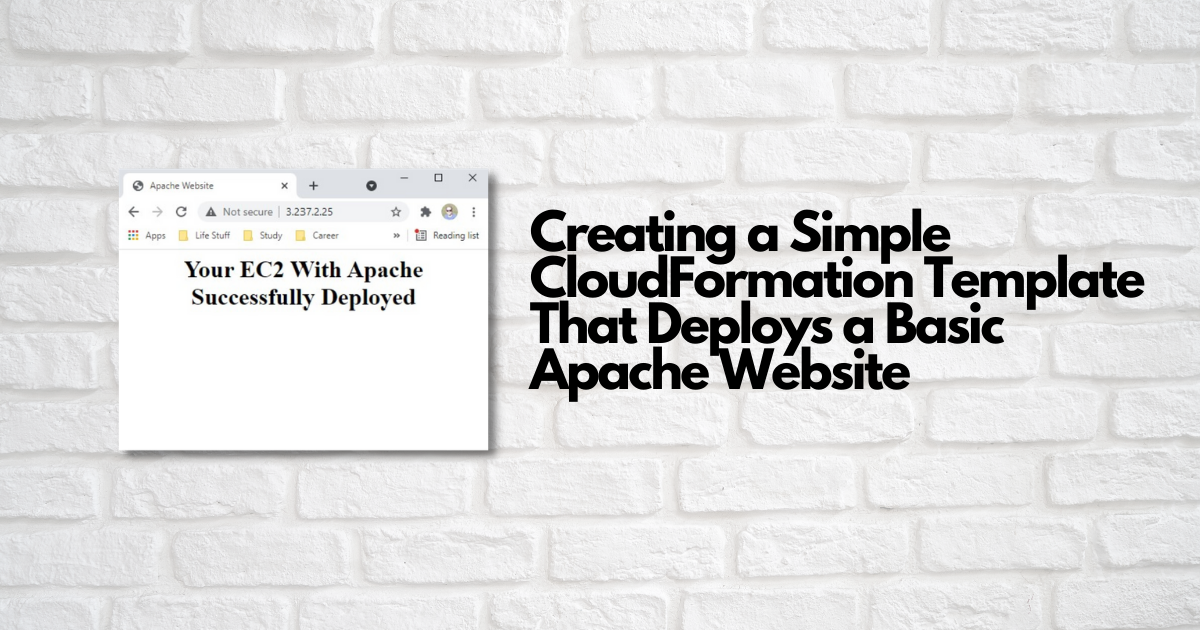Bookmark this page with the star icon
Viewport: 1200px width, 630px height.
(x=396, y=212)
